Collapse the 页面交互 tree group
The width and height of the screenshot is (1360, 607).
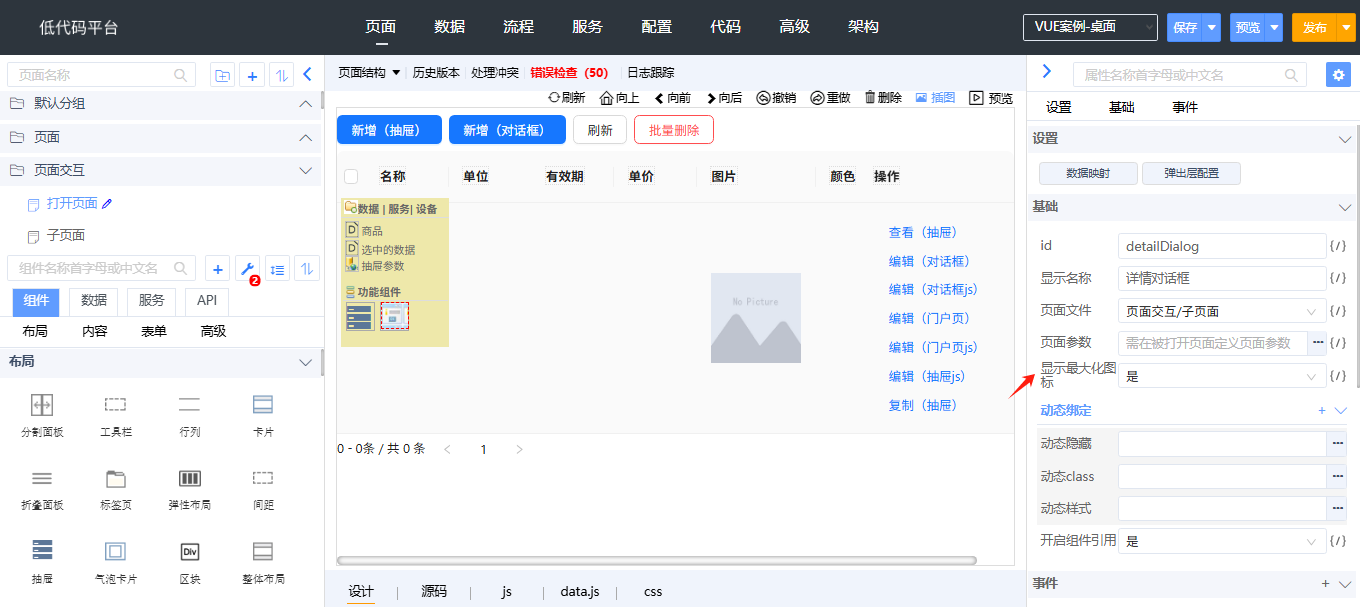(306, 171)
